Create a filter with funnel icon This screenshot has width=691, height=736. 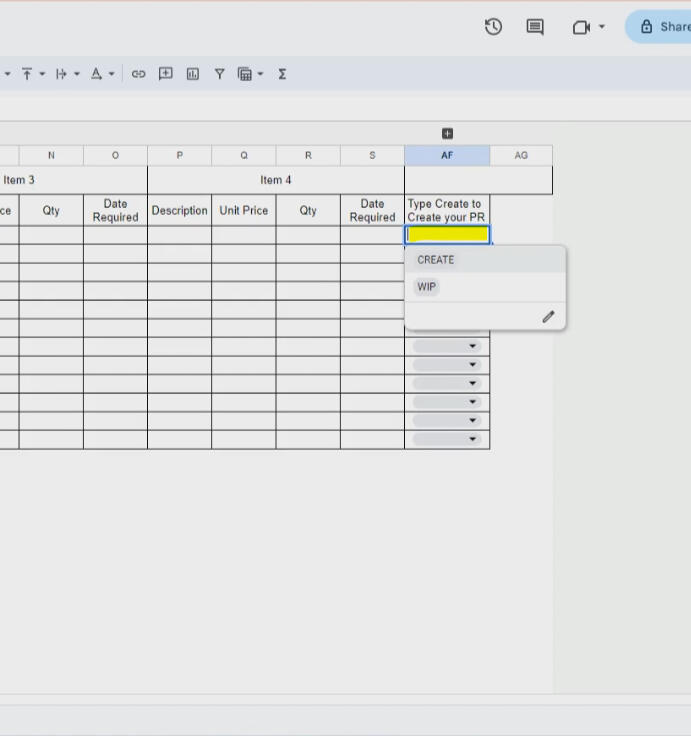pos(219,74)
